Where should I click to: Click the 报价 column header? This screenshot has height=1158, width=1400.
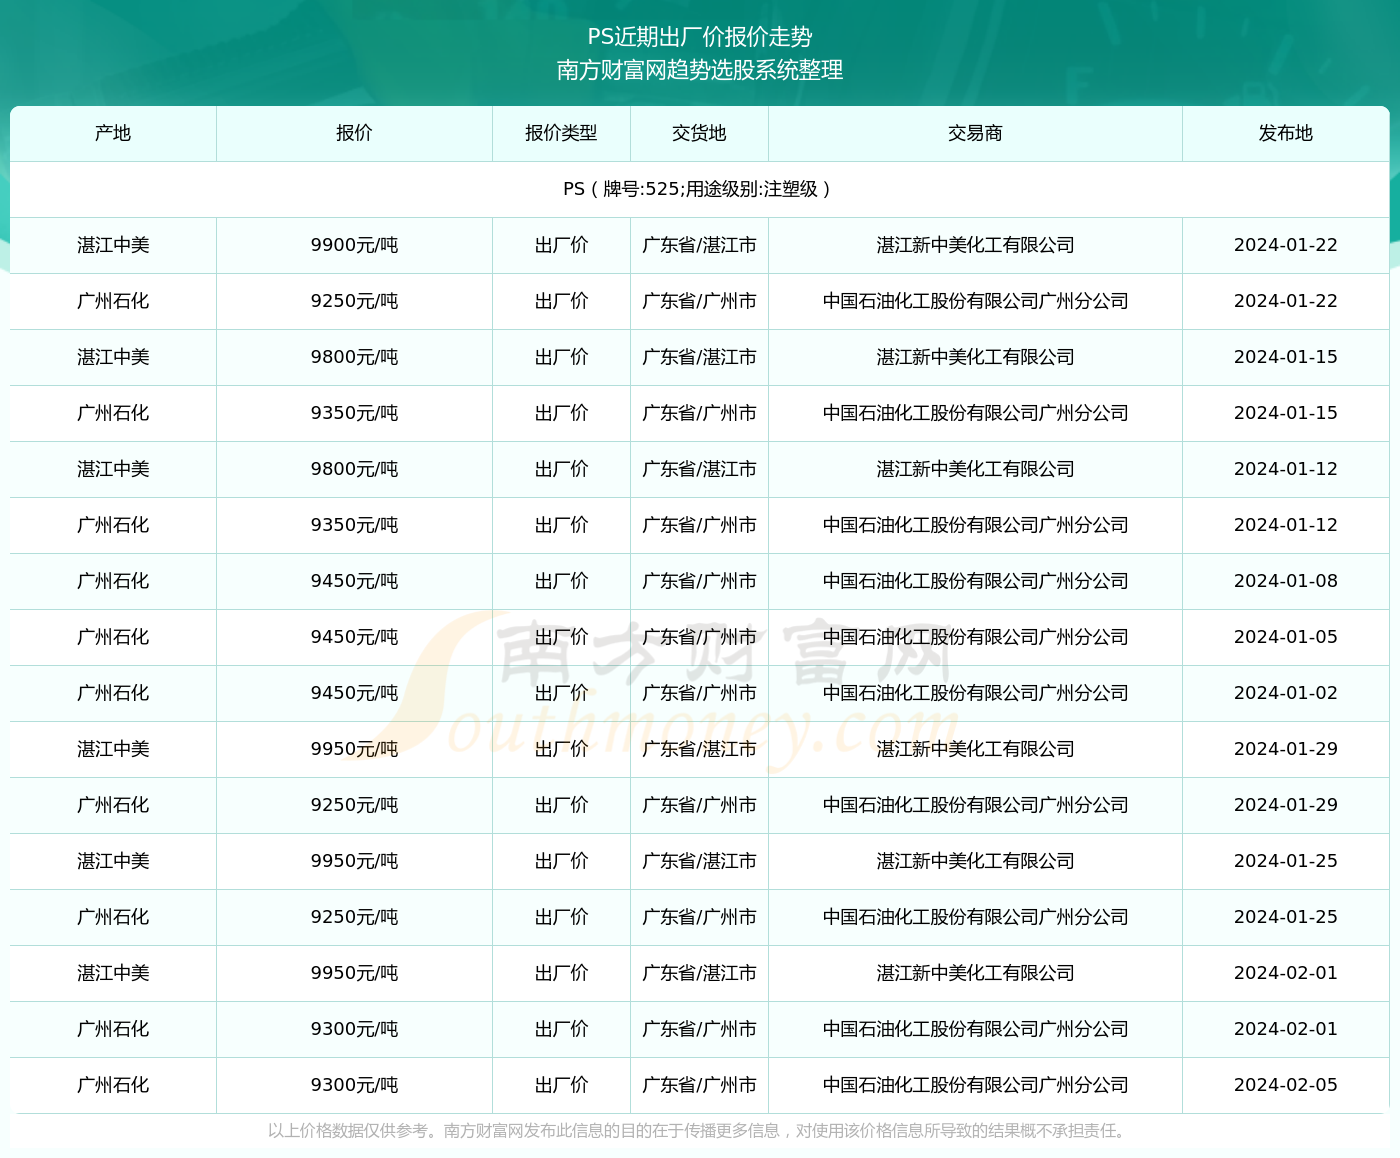(354, 133)
